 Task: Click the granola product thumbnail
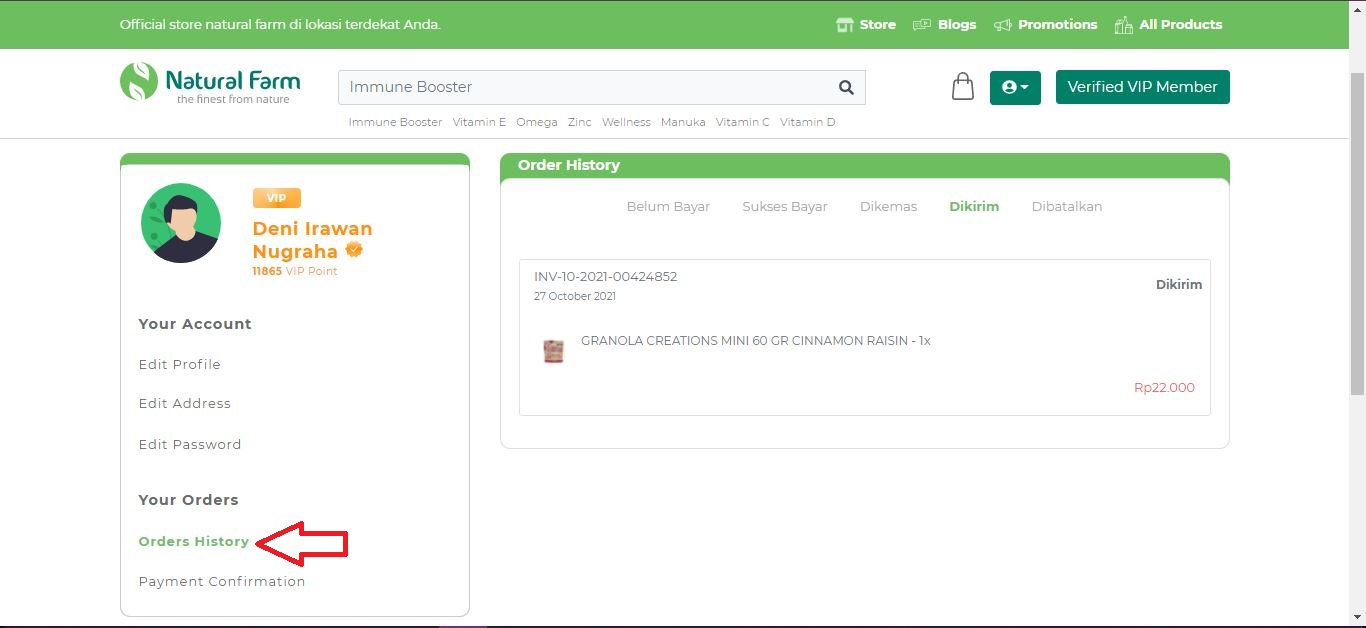pyautogui.click(x=553, y=351)
